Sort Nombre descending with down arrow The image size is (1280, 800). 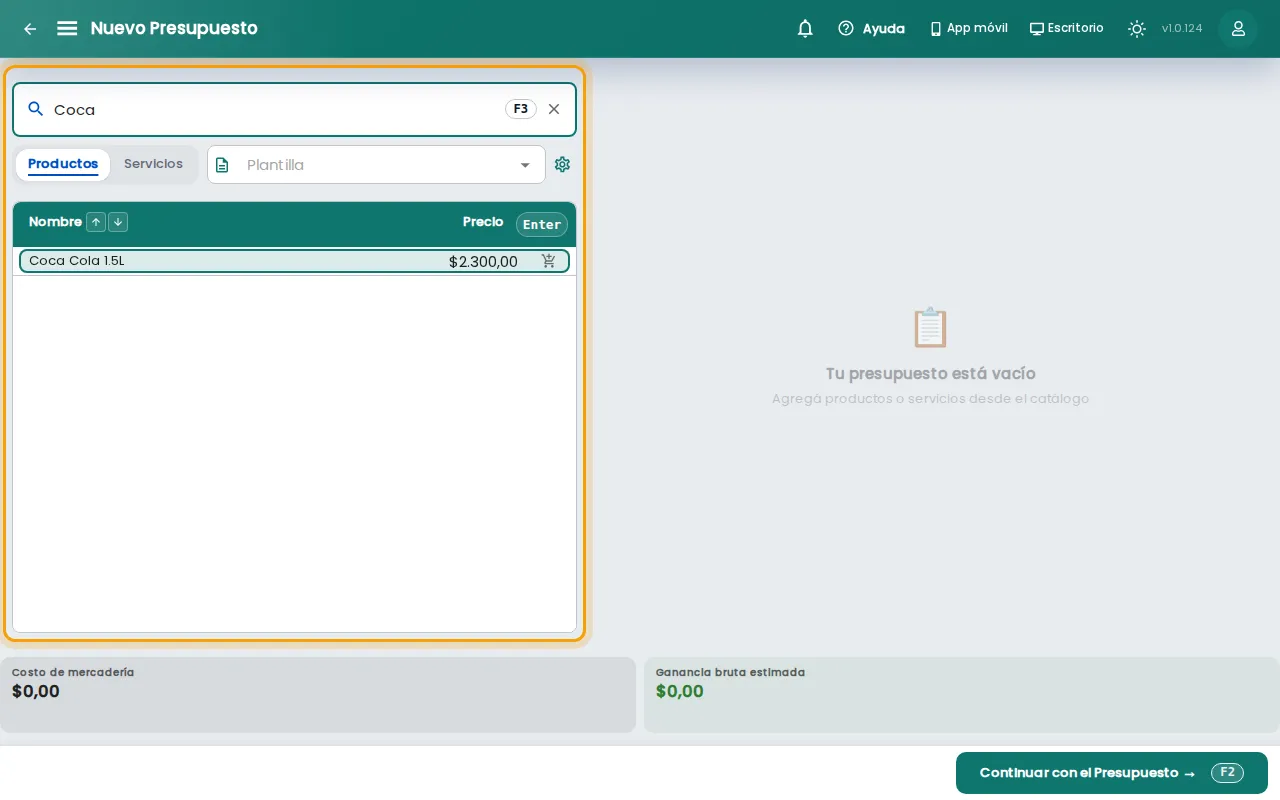[118, 222]
